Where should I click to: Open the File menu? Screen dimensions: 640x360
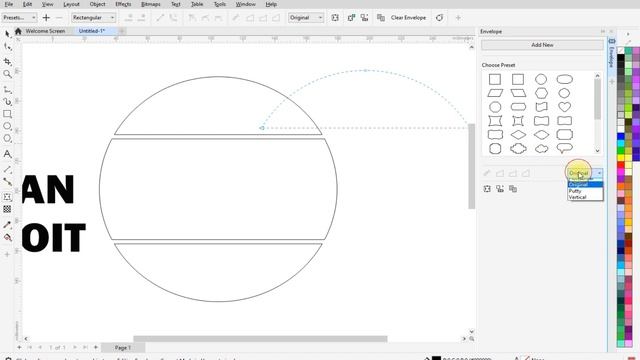pyautogui.click(x=9, y=4)
